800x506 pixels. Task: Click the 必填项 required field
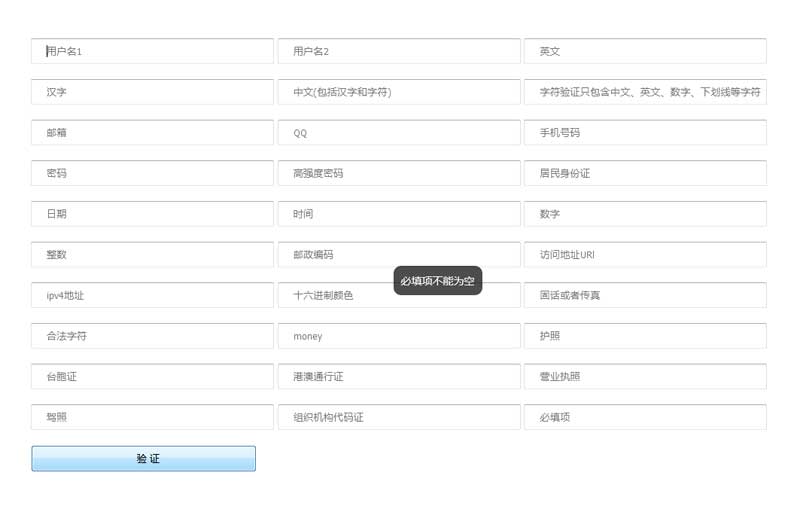click(x=645, y=417)
